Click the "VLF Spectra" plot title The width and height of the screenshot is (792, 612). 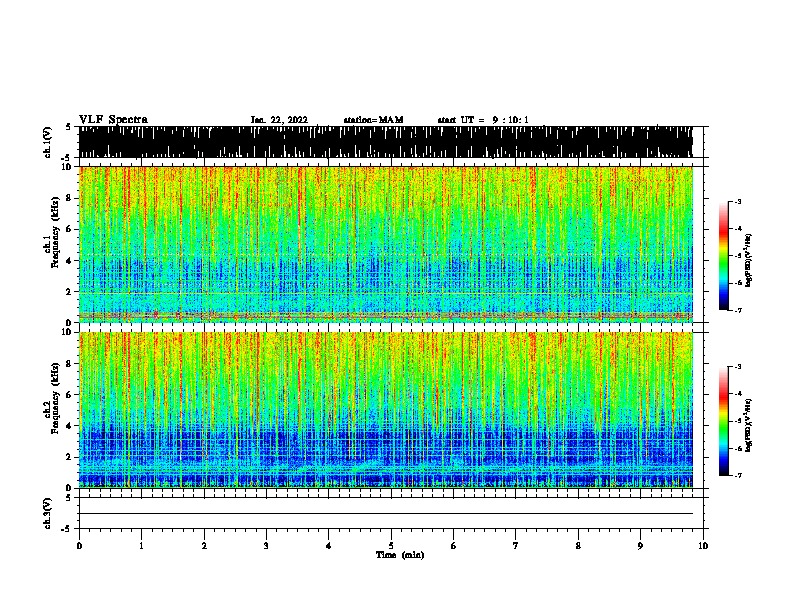click(113, 120)
